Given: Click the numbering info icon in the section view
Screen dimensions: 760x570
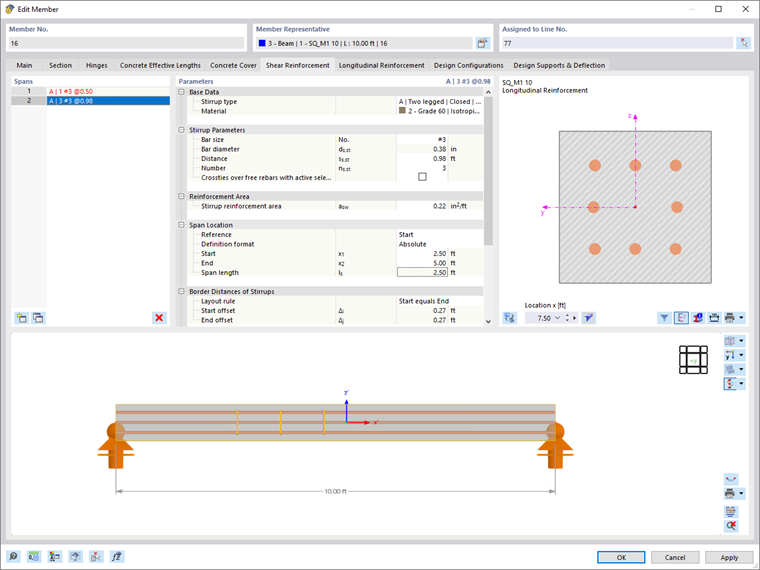Looking at the screenshot, I should pos(697,318).
